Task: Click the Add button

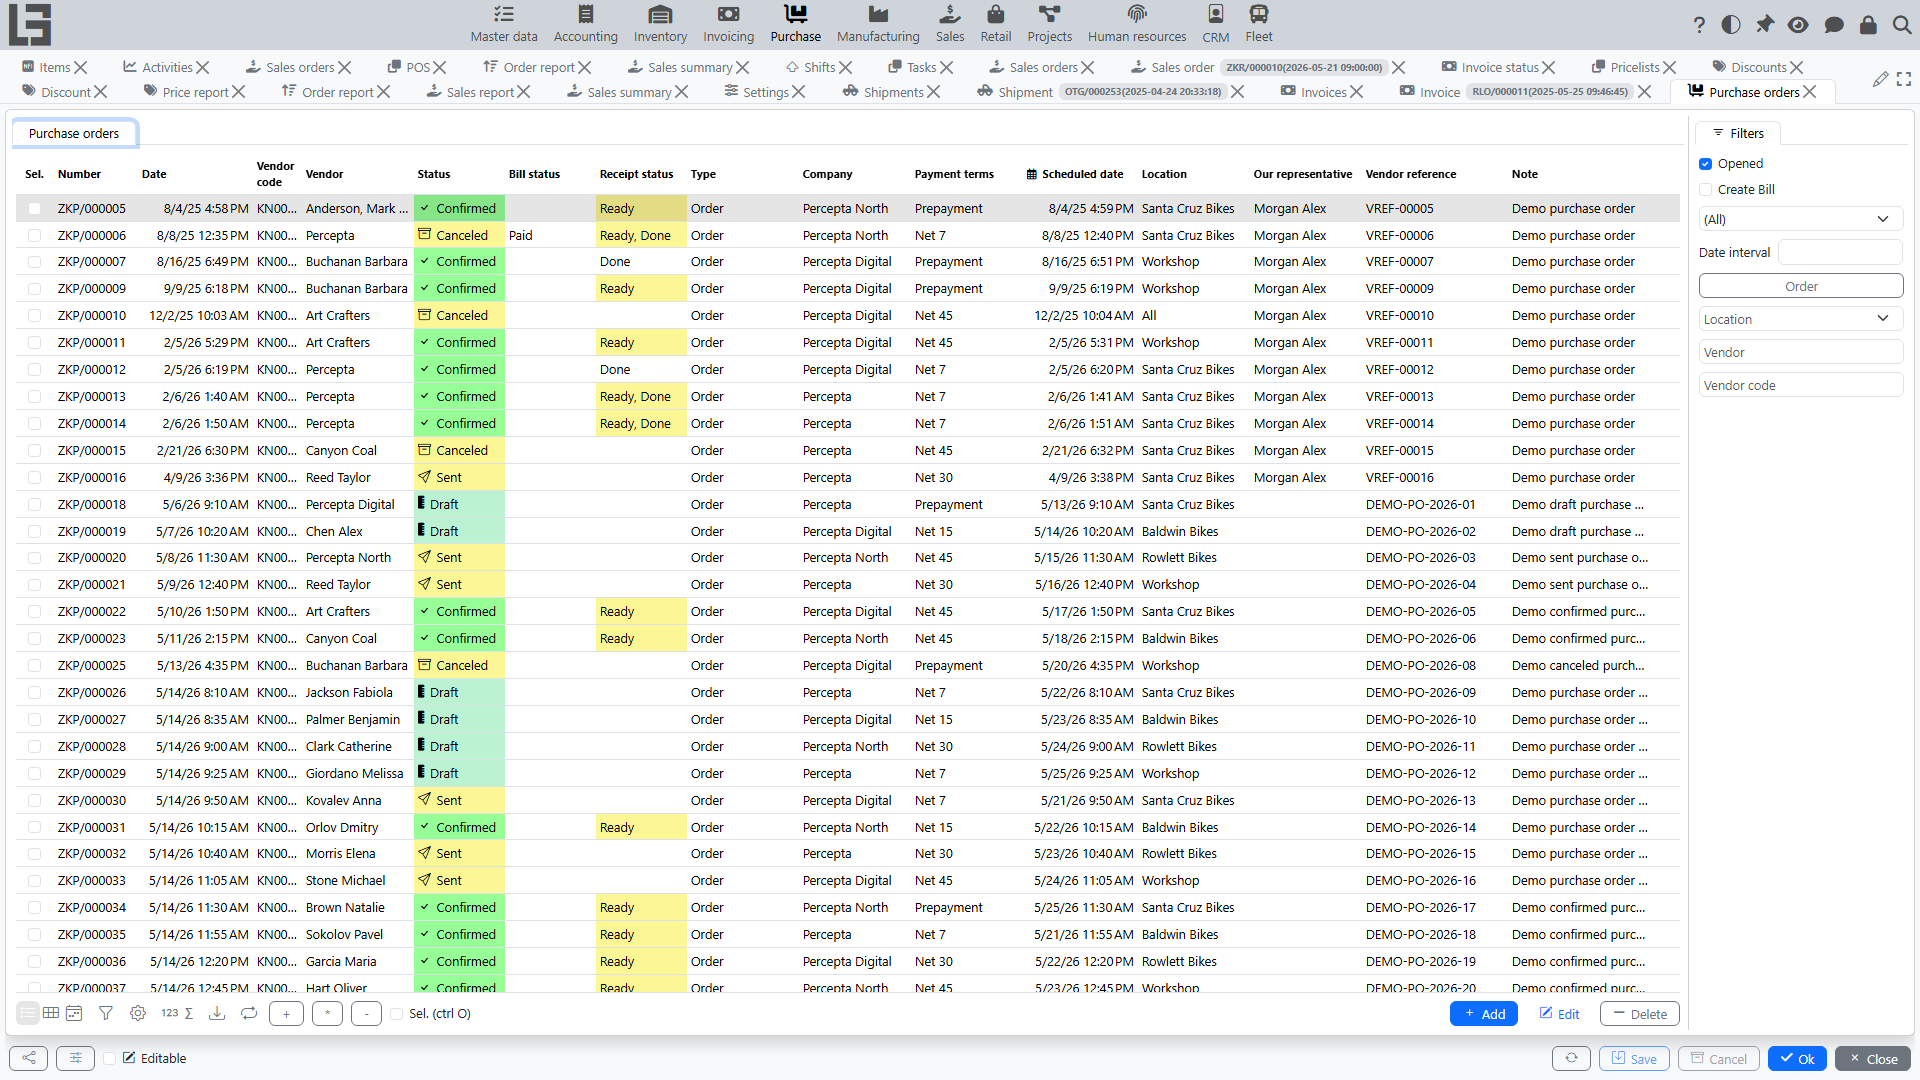Action: (1484, 1014)
